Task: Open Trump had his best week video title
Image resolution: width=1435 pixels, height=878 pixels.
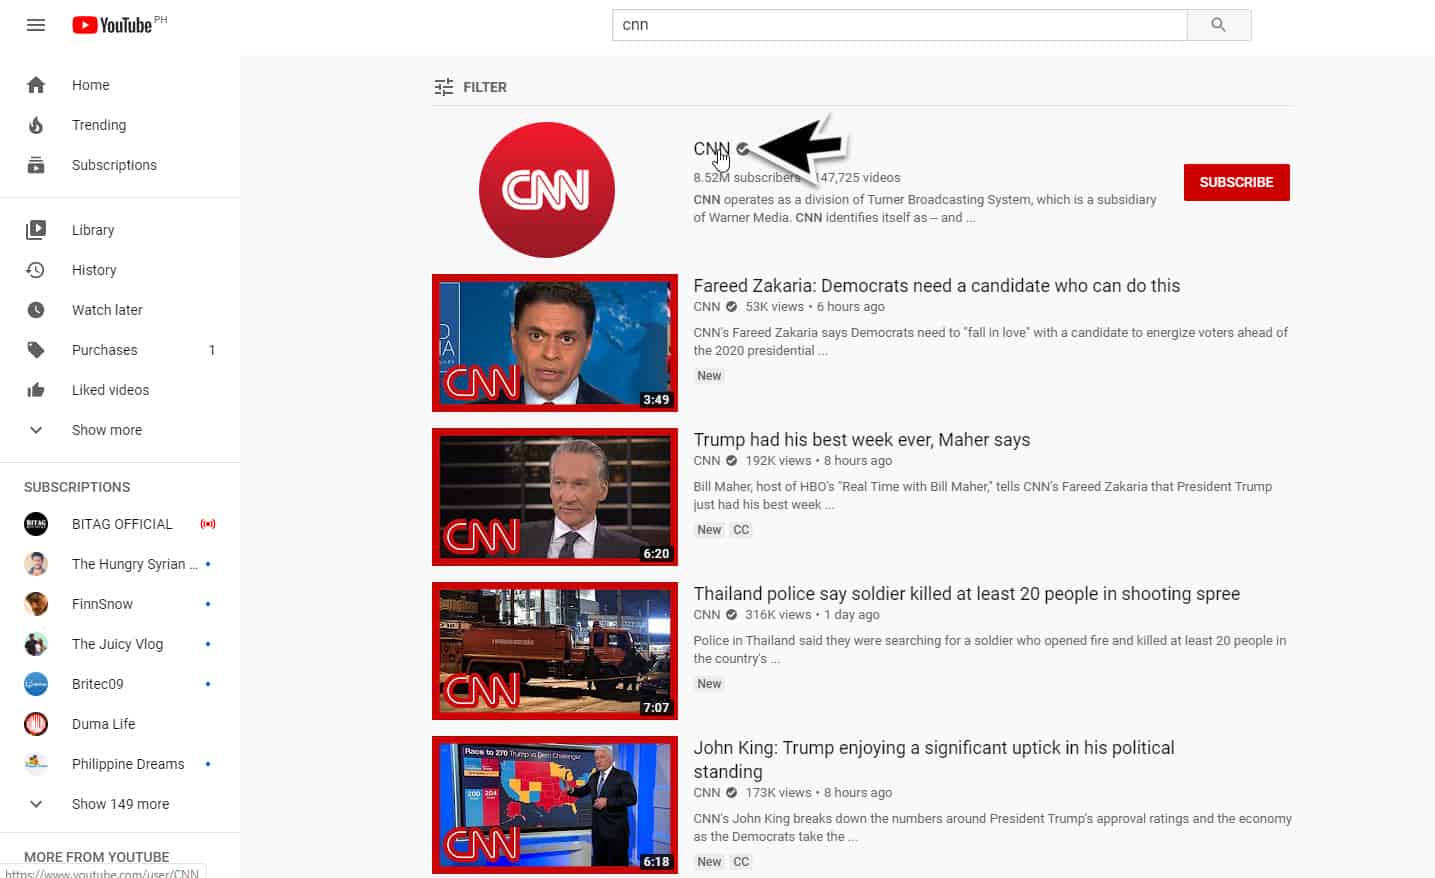Action: point(861,440)
